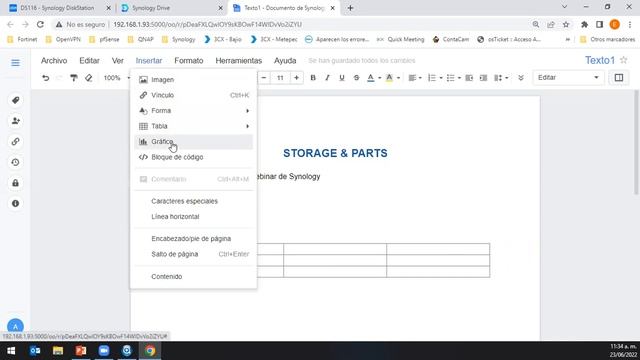Click the add user share sidebar icon

tap(16, 121)
